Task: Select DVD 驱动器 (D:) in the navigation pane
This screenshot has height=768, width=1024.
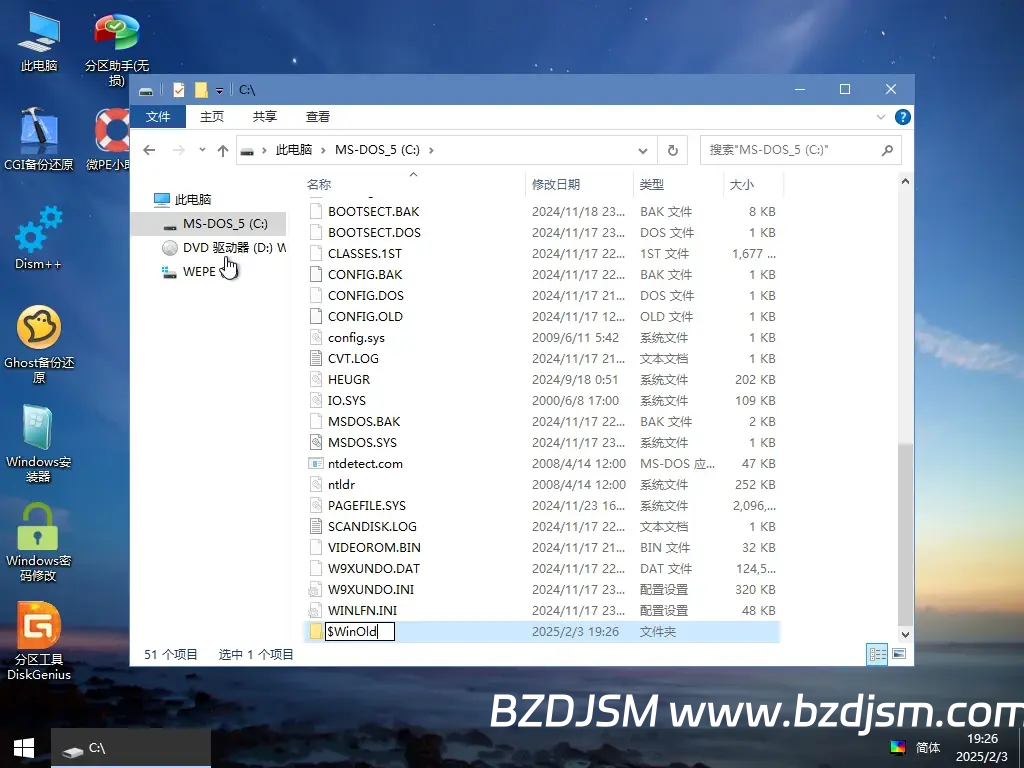Action: point(223,248)
